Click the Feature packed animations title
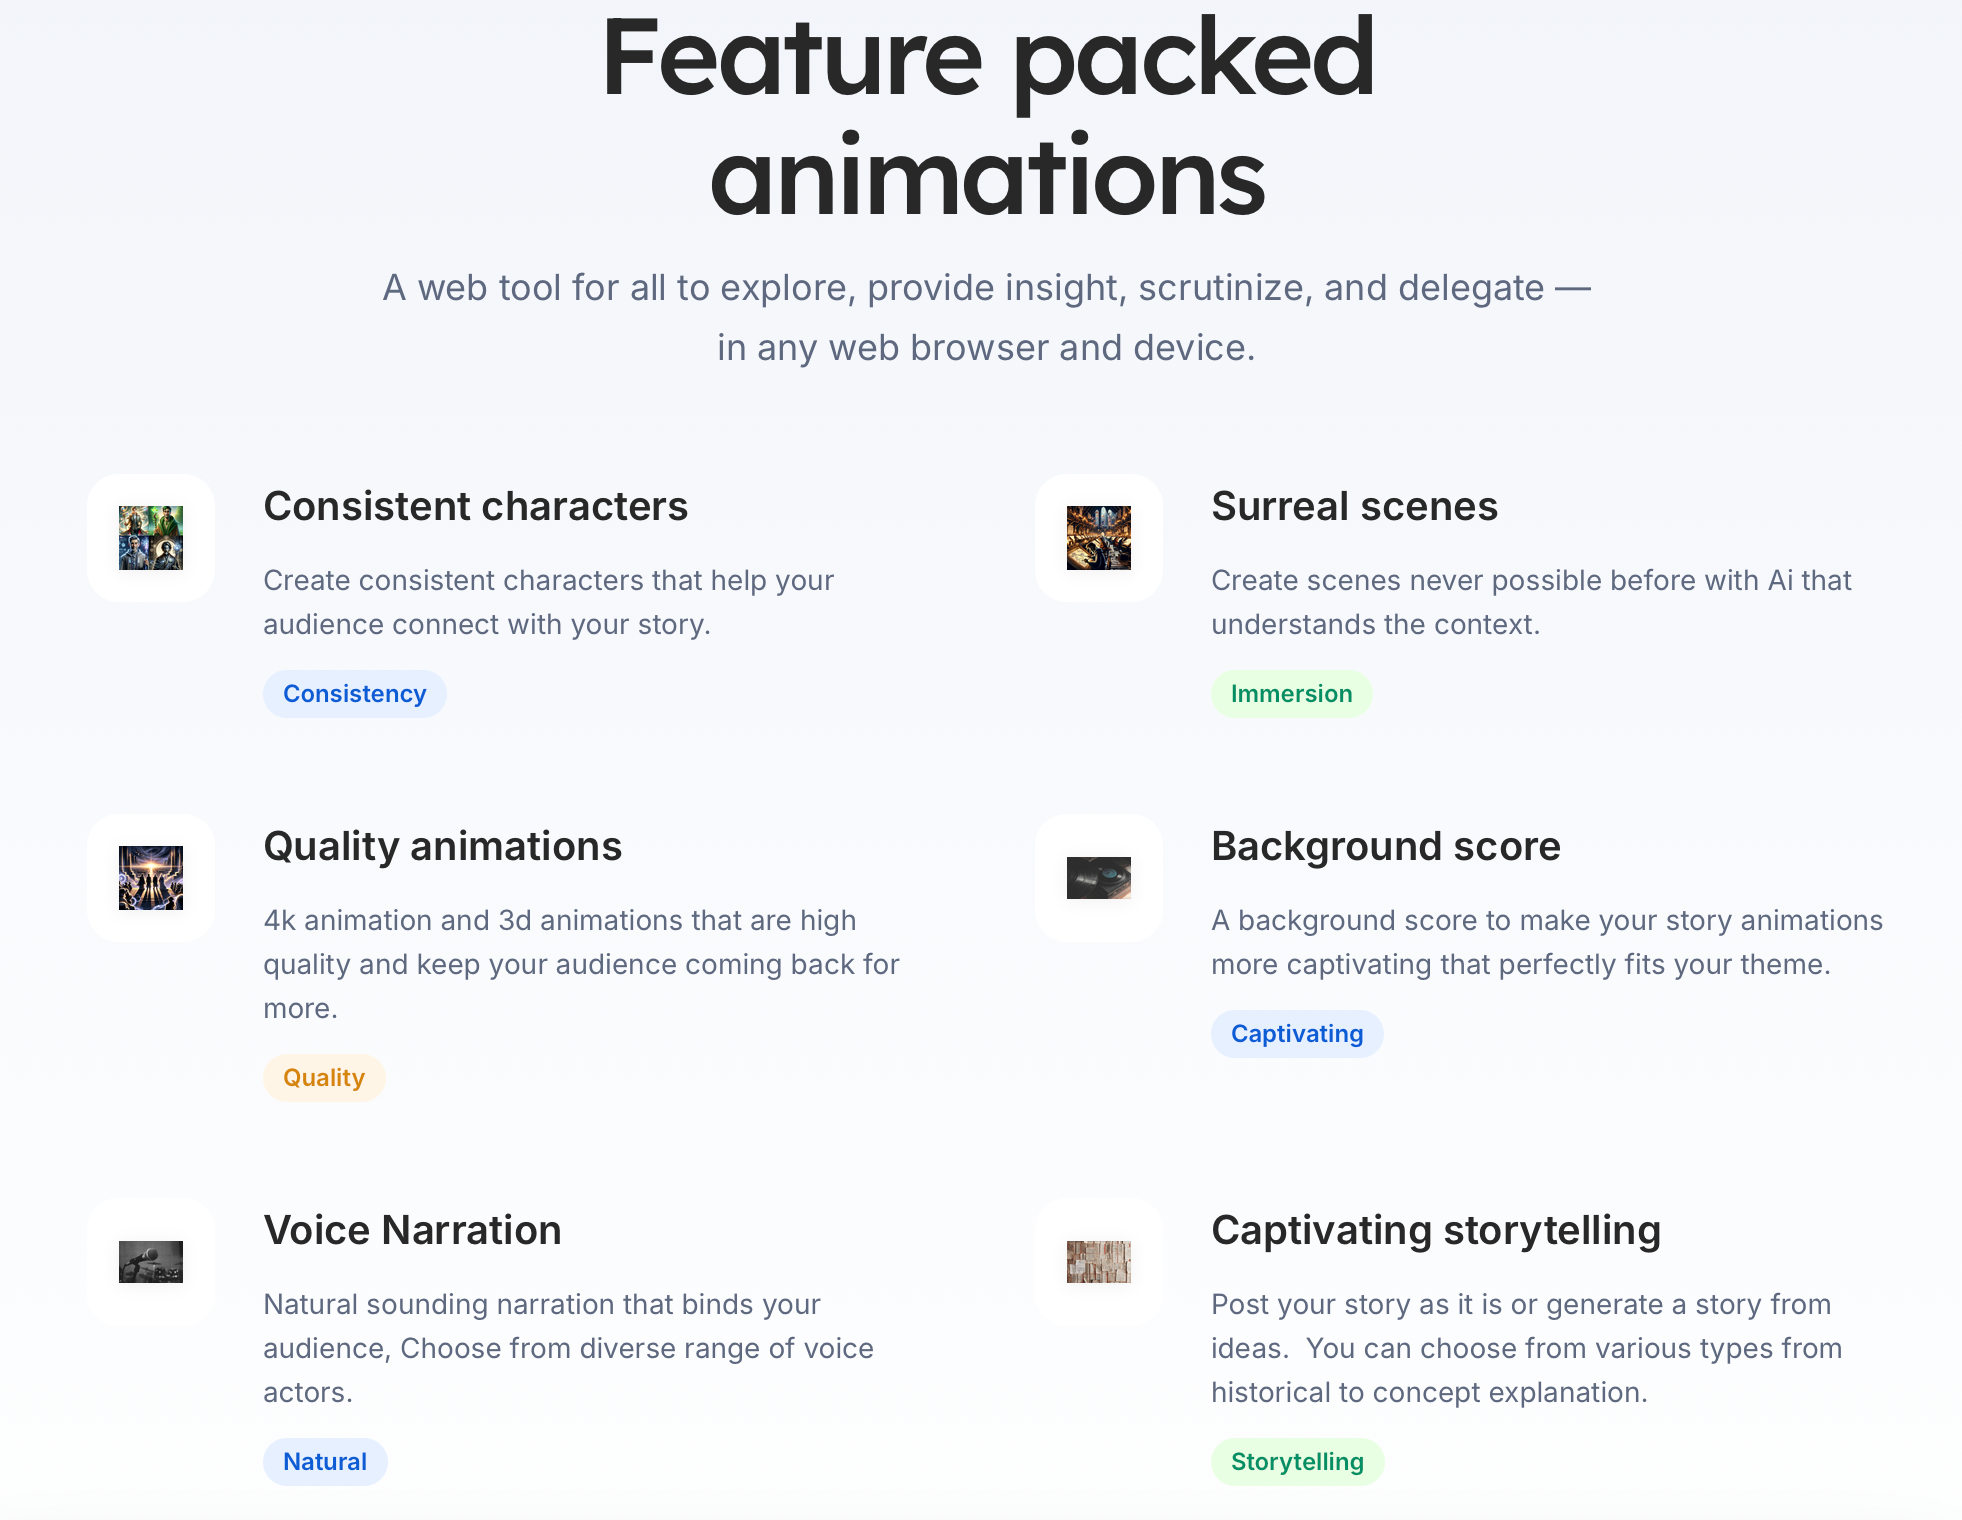This screenshot has height=1520, width=1962. pos(988,116)
